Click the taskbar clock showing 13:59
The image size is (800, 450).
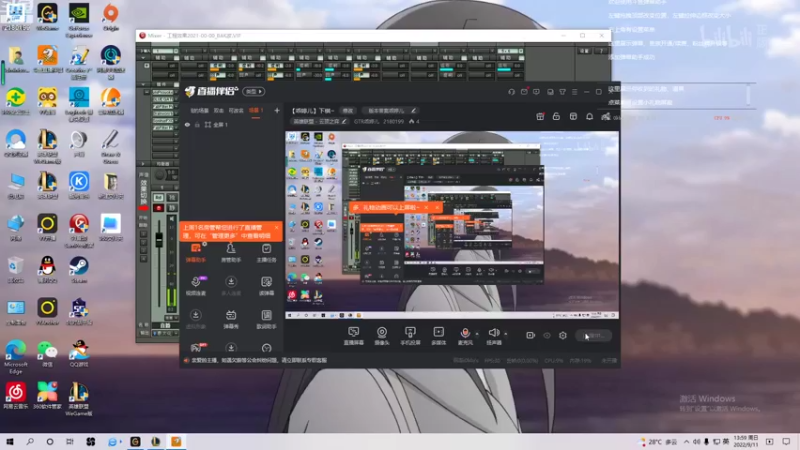745,442
